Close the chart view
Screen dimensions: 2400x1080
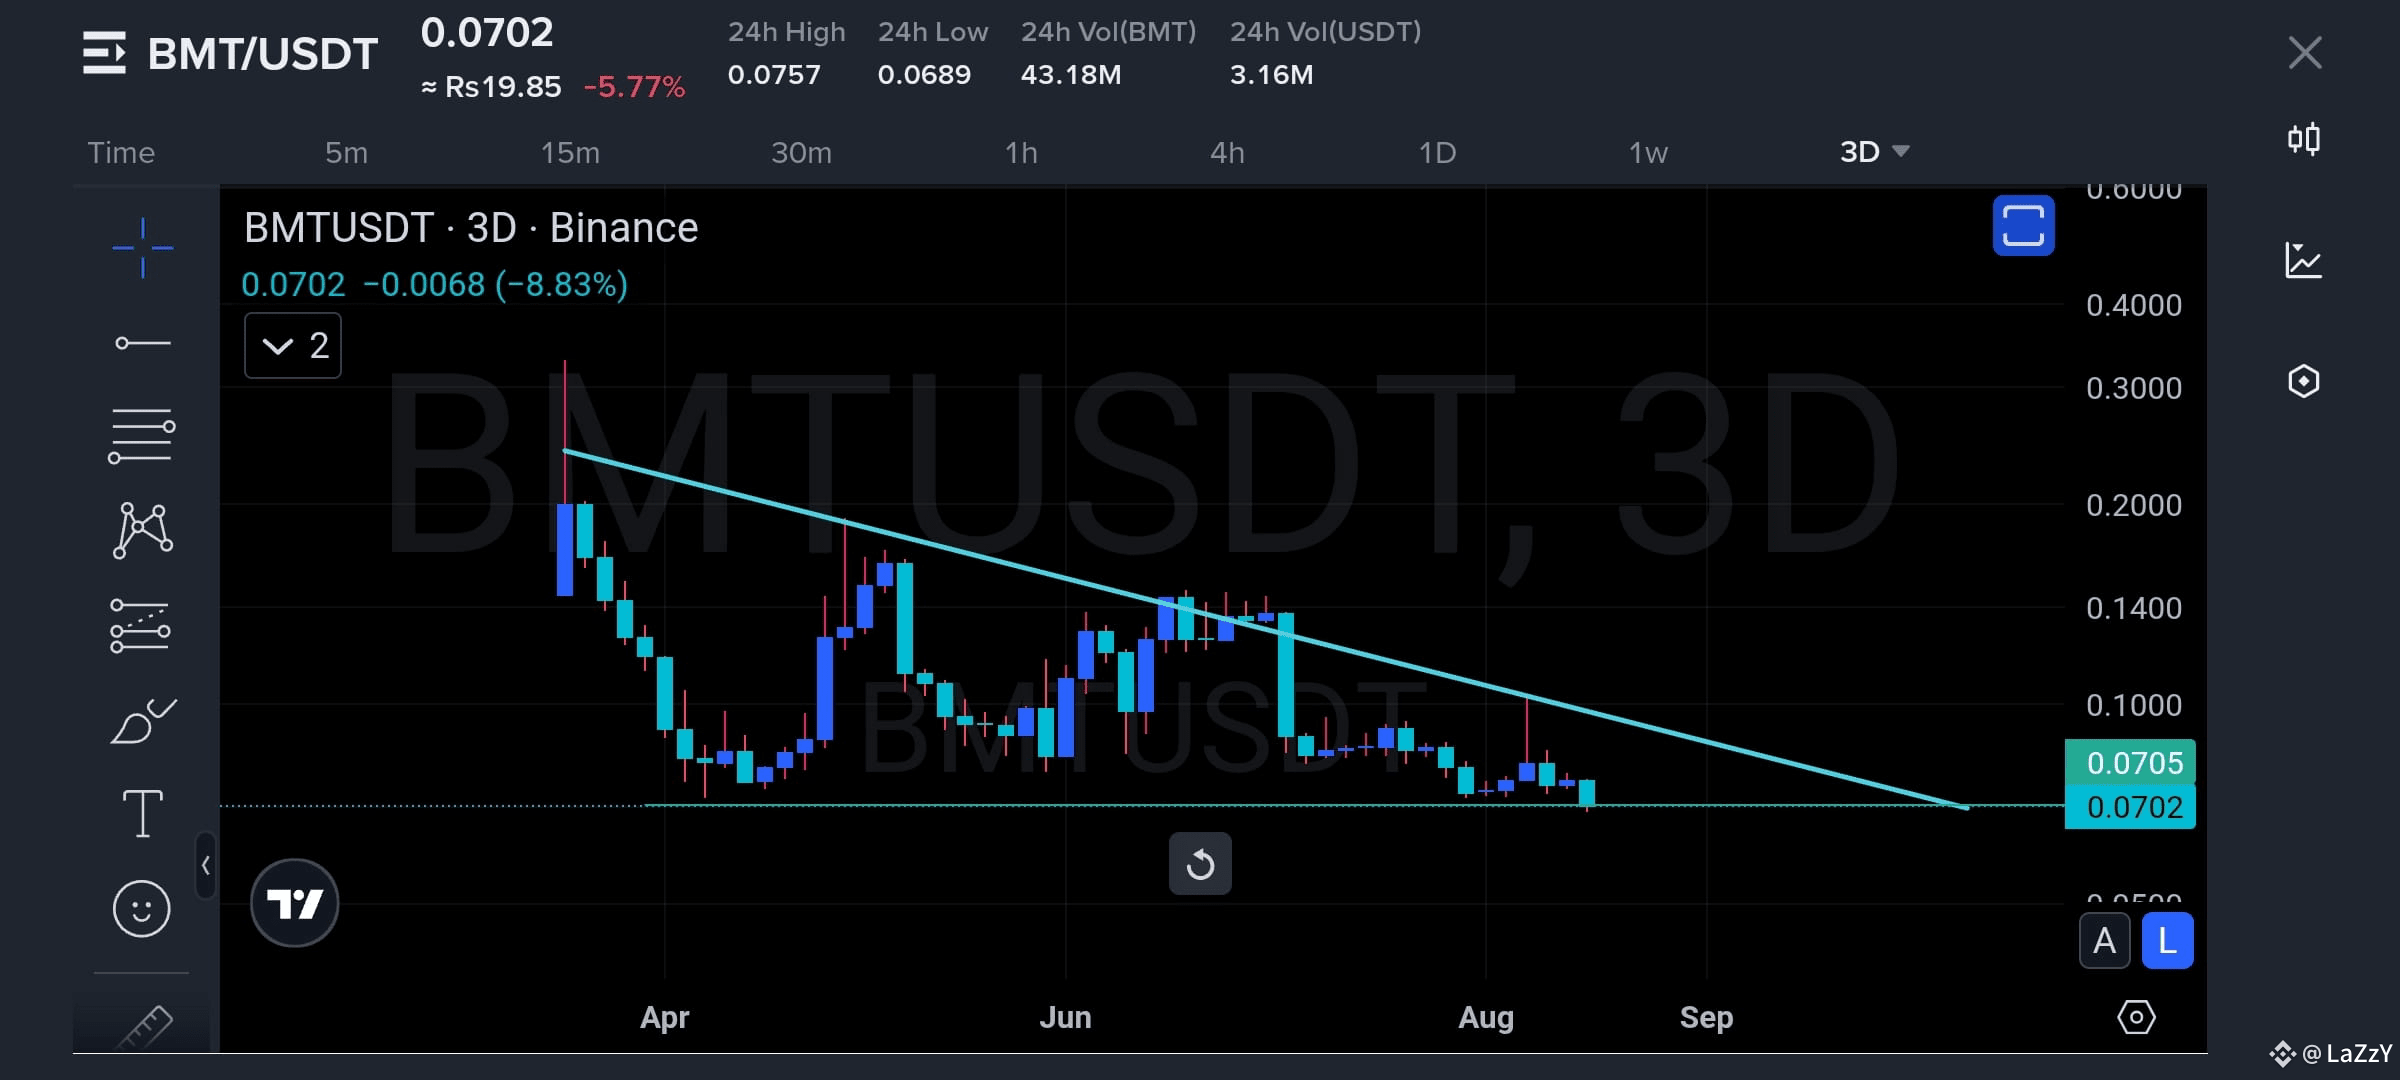click(x=2305, y=52)
